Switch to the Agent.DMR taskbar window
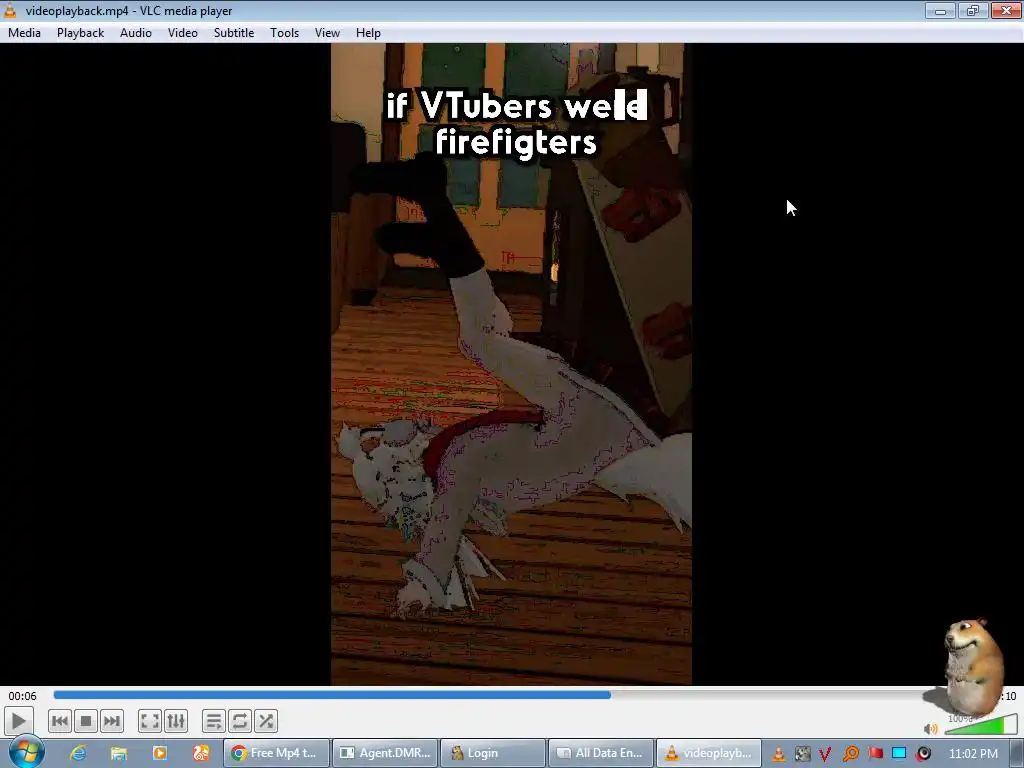This screenshot has height=768, width=1024. click(385, 753)
